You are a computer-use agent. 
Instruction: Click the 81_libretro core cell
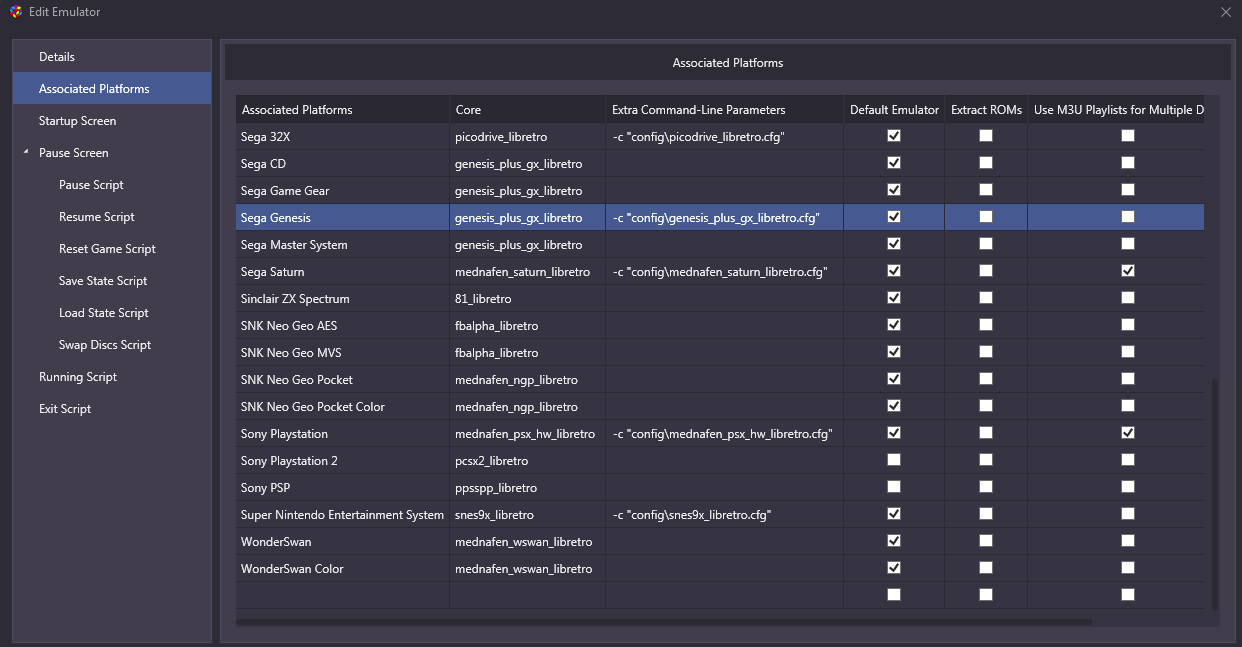pos(527,298)
